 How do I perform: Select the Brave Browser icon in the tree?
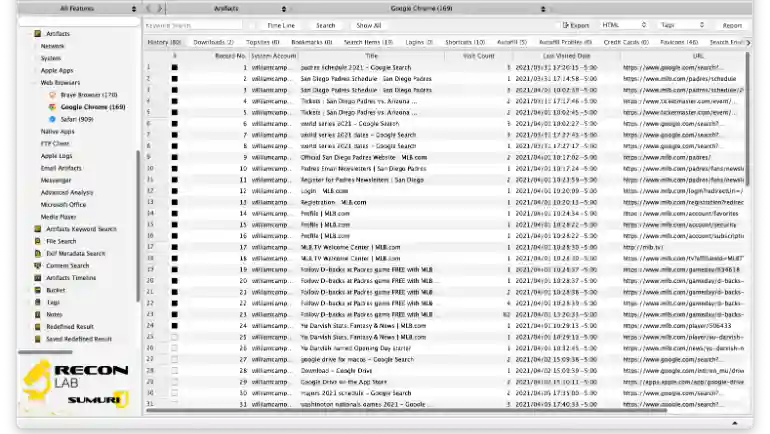(53, 95)
